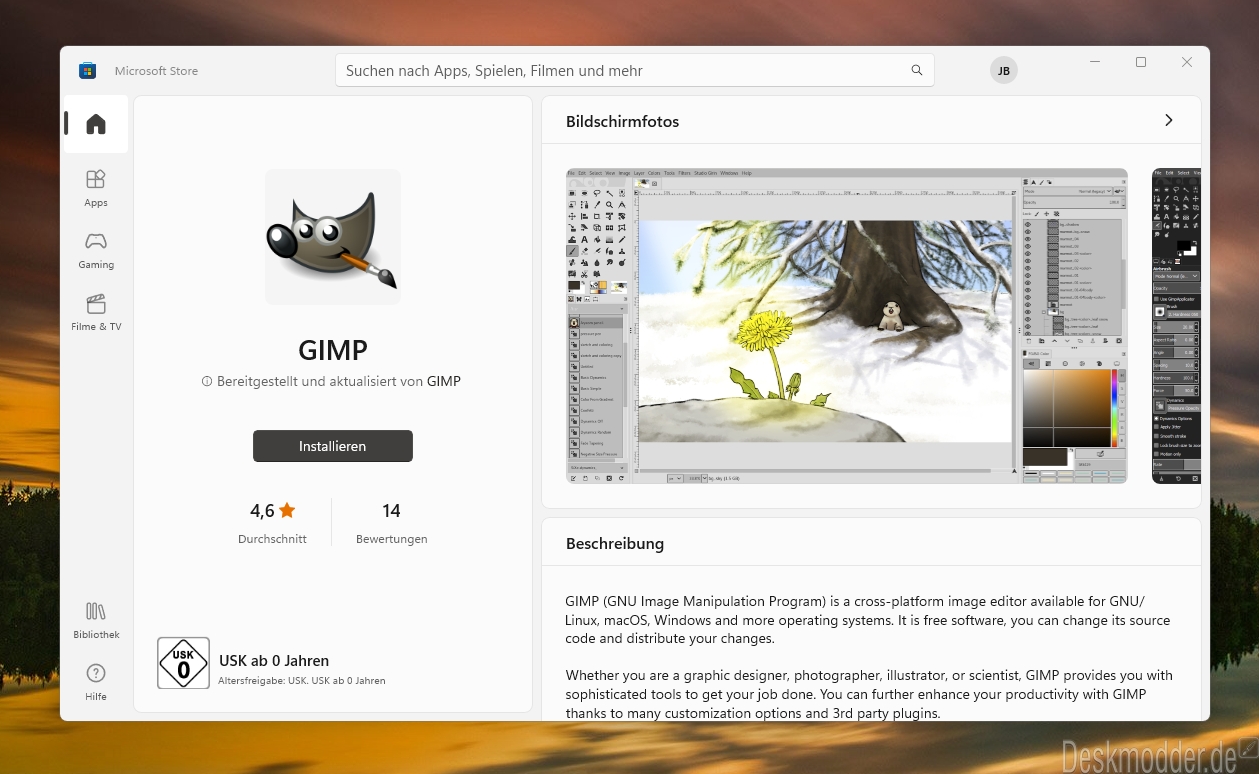Go to the Home page in sidebar
The width and height of the screenshot is (1259, 774).
click(x=96, y=124)
